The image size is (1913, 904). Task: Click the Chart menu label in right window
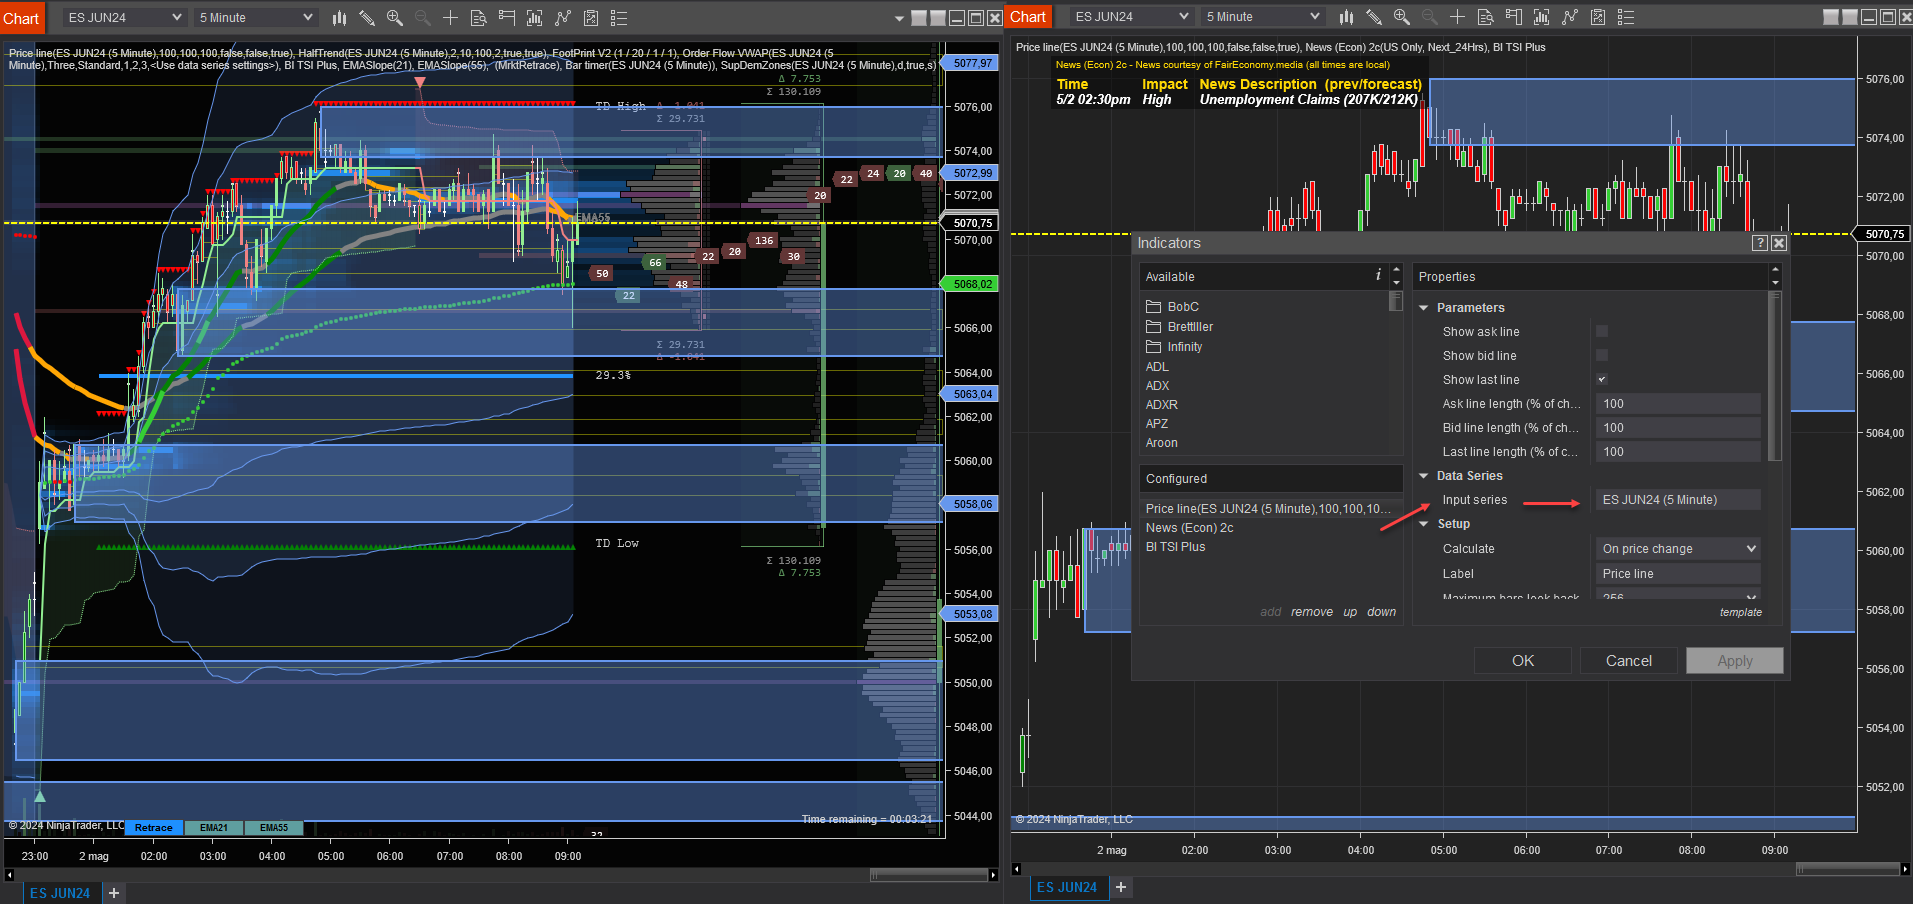click(x=1028, y=17)
